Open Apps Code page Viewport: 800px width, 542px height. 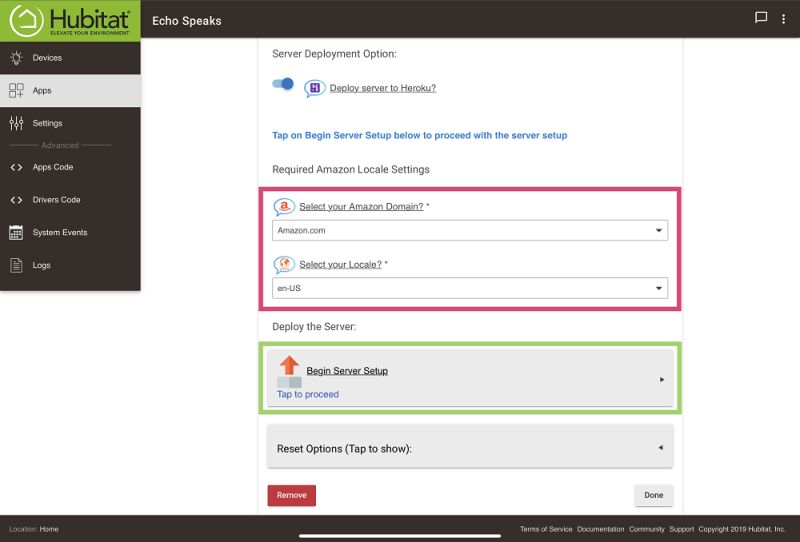70,167
